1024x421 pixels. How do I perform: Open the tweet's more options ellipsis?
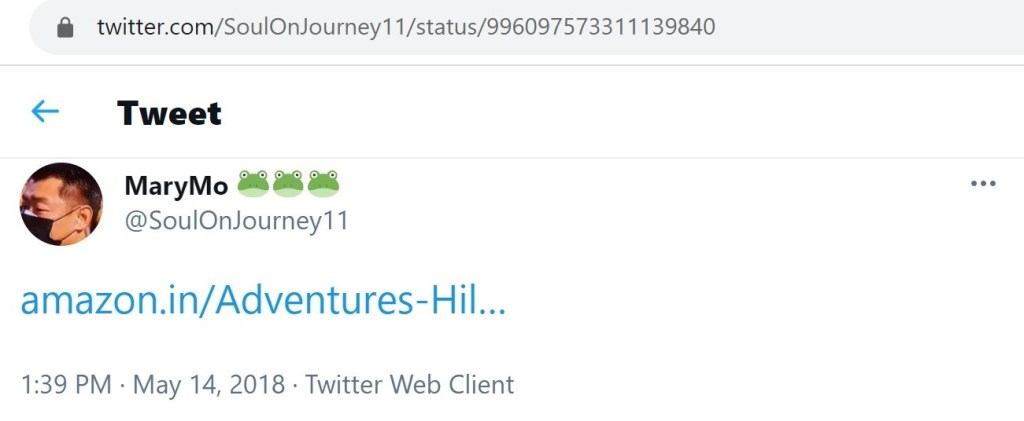click(983, 184)
